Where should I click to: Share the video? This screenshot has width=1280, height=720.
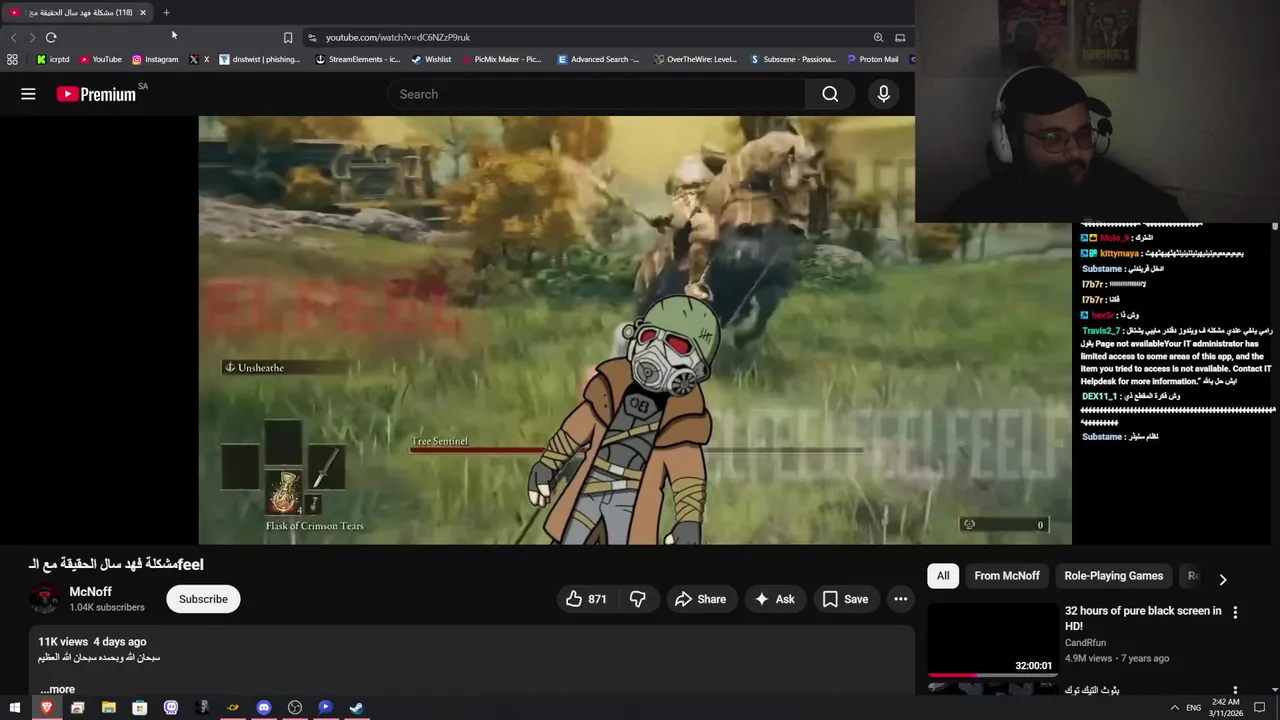(701, 599)
